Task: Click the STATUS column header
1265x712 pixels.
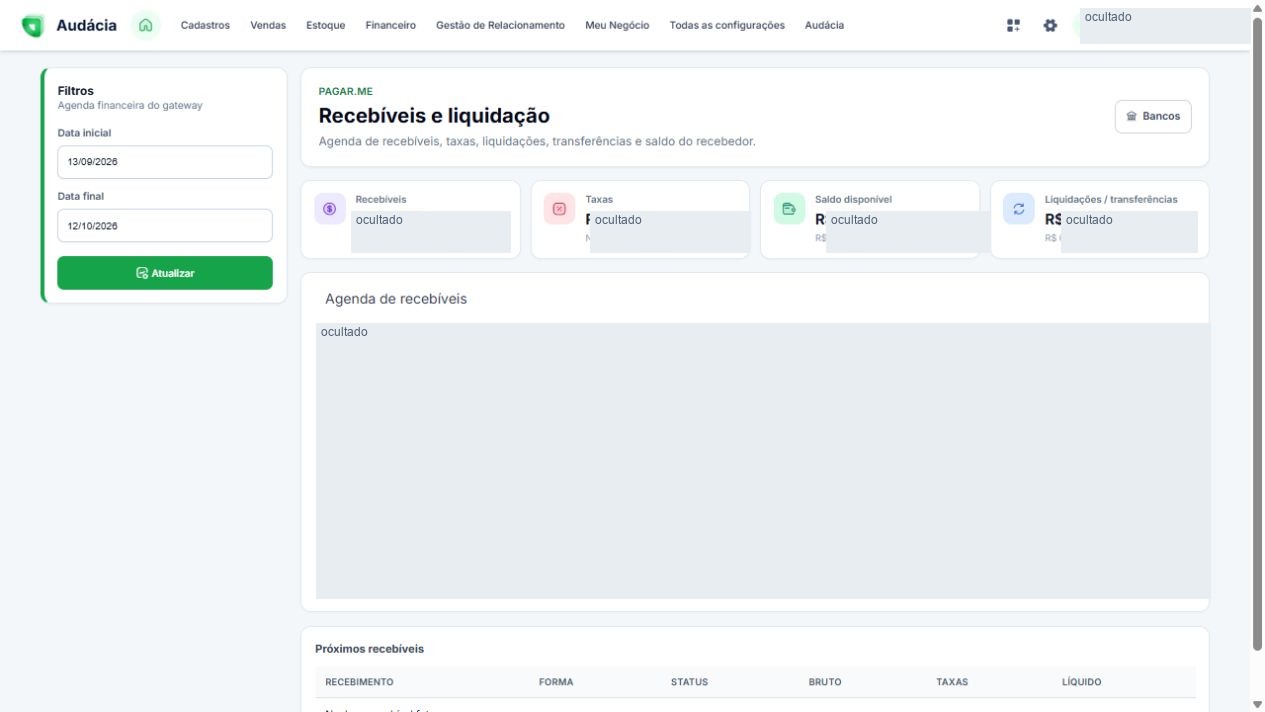Action: point(689,682)
